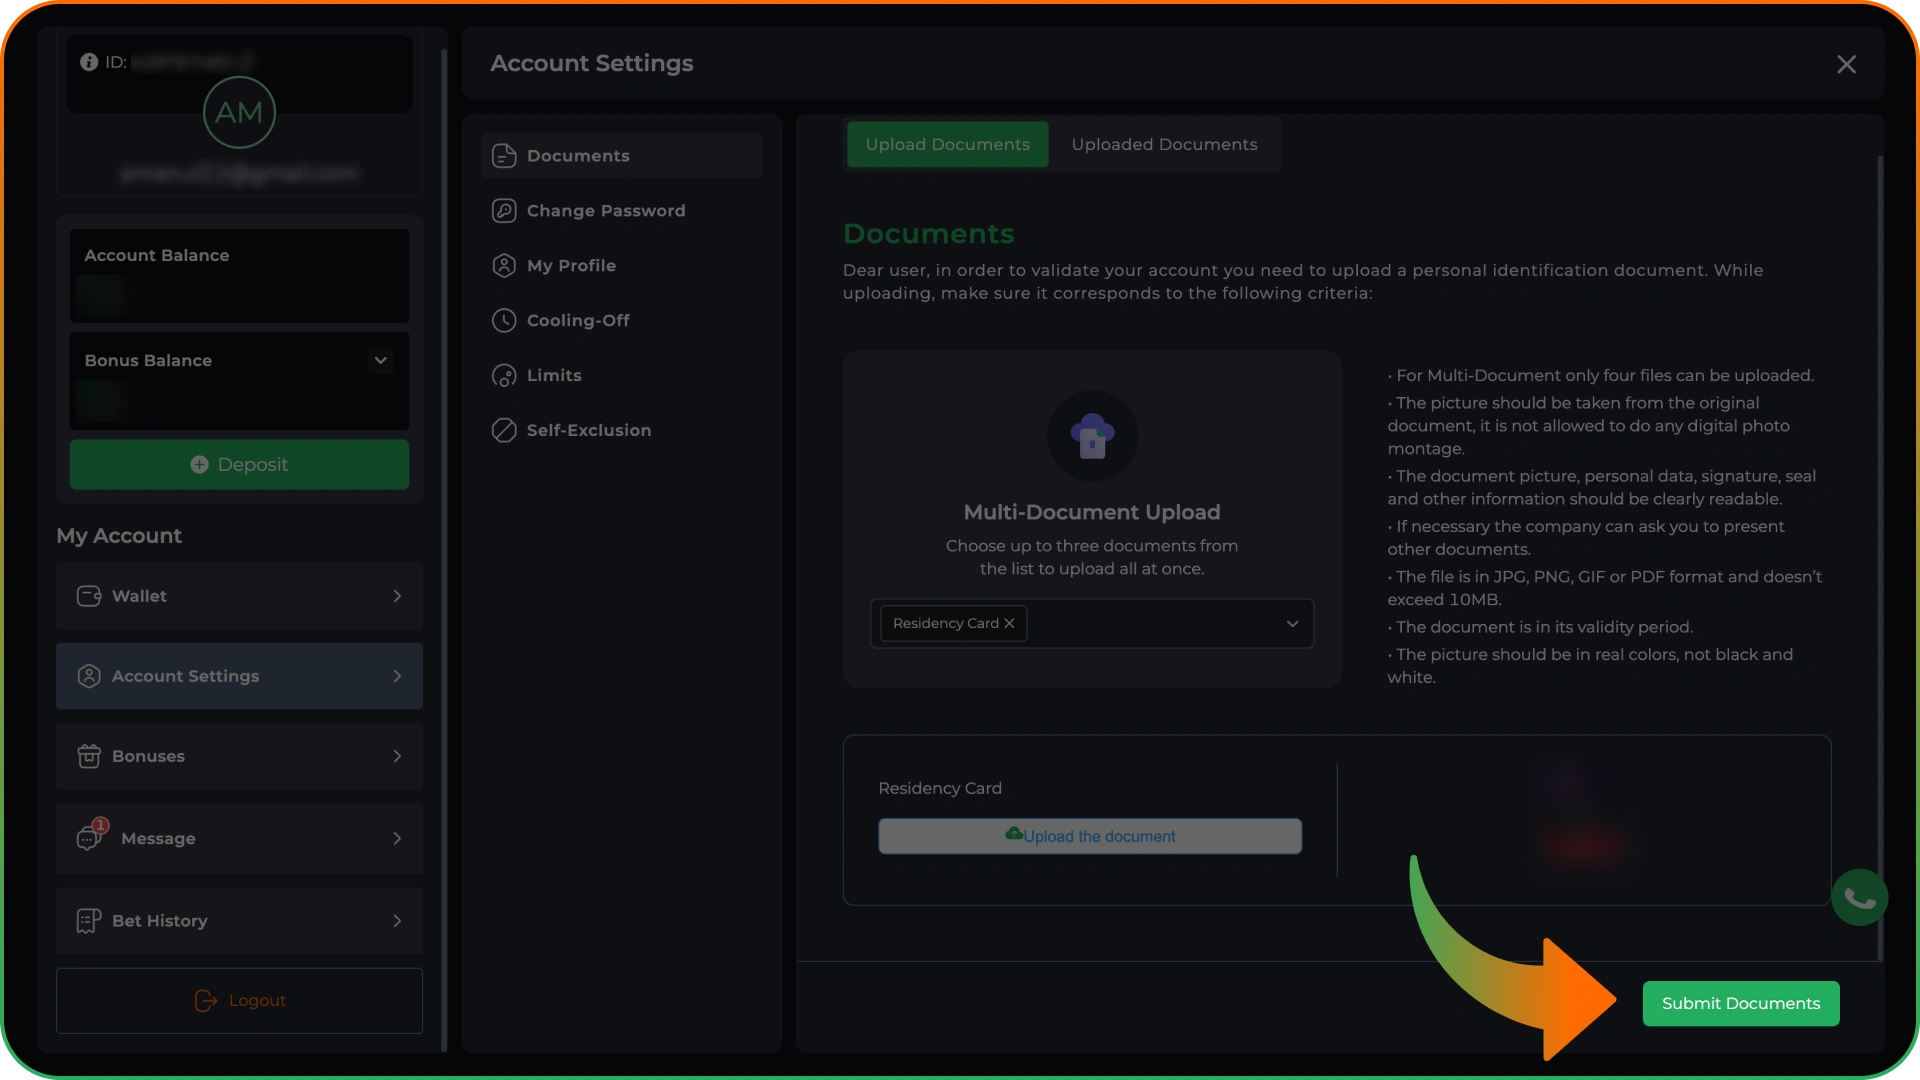Switch to Upload Documents tab
This screenshot has height=1080, width=1920.
tap(947, 145)
